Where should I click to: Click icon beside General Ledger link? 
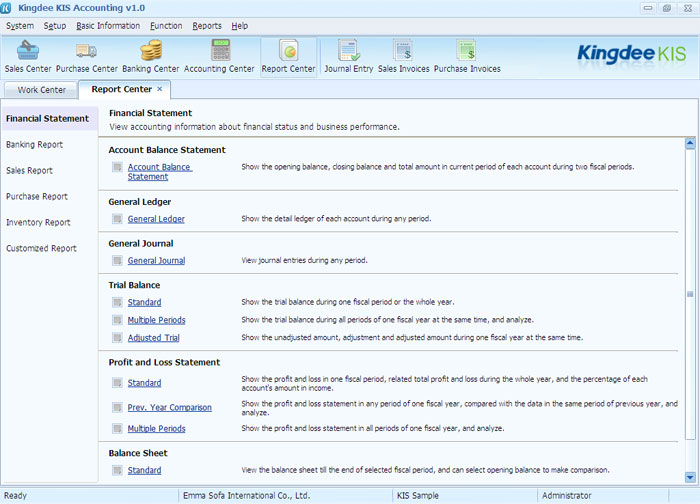pos(117,219)
